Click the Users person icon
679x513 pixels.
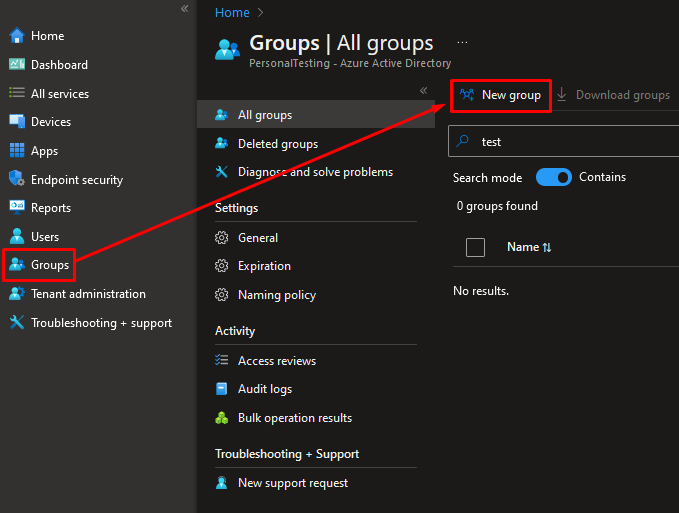[x=17, y=236]
